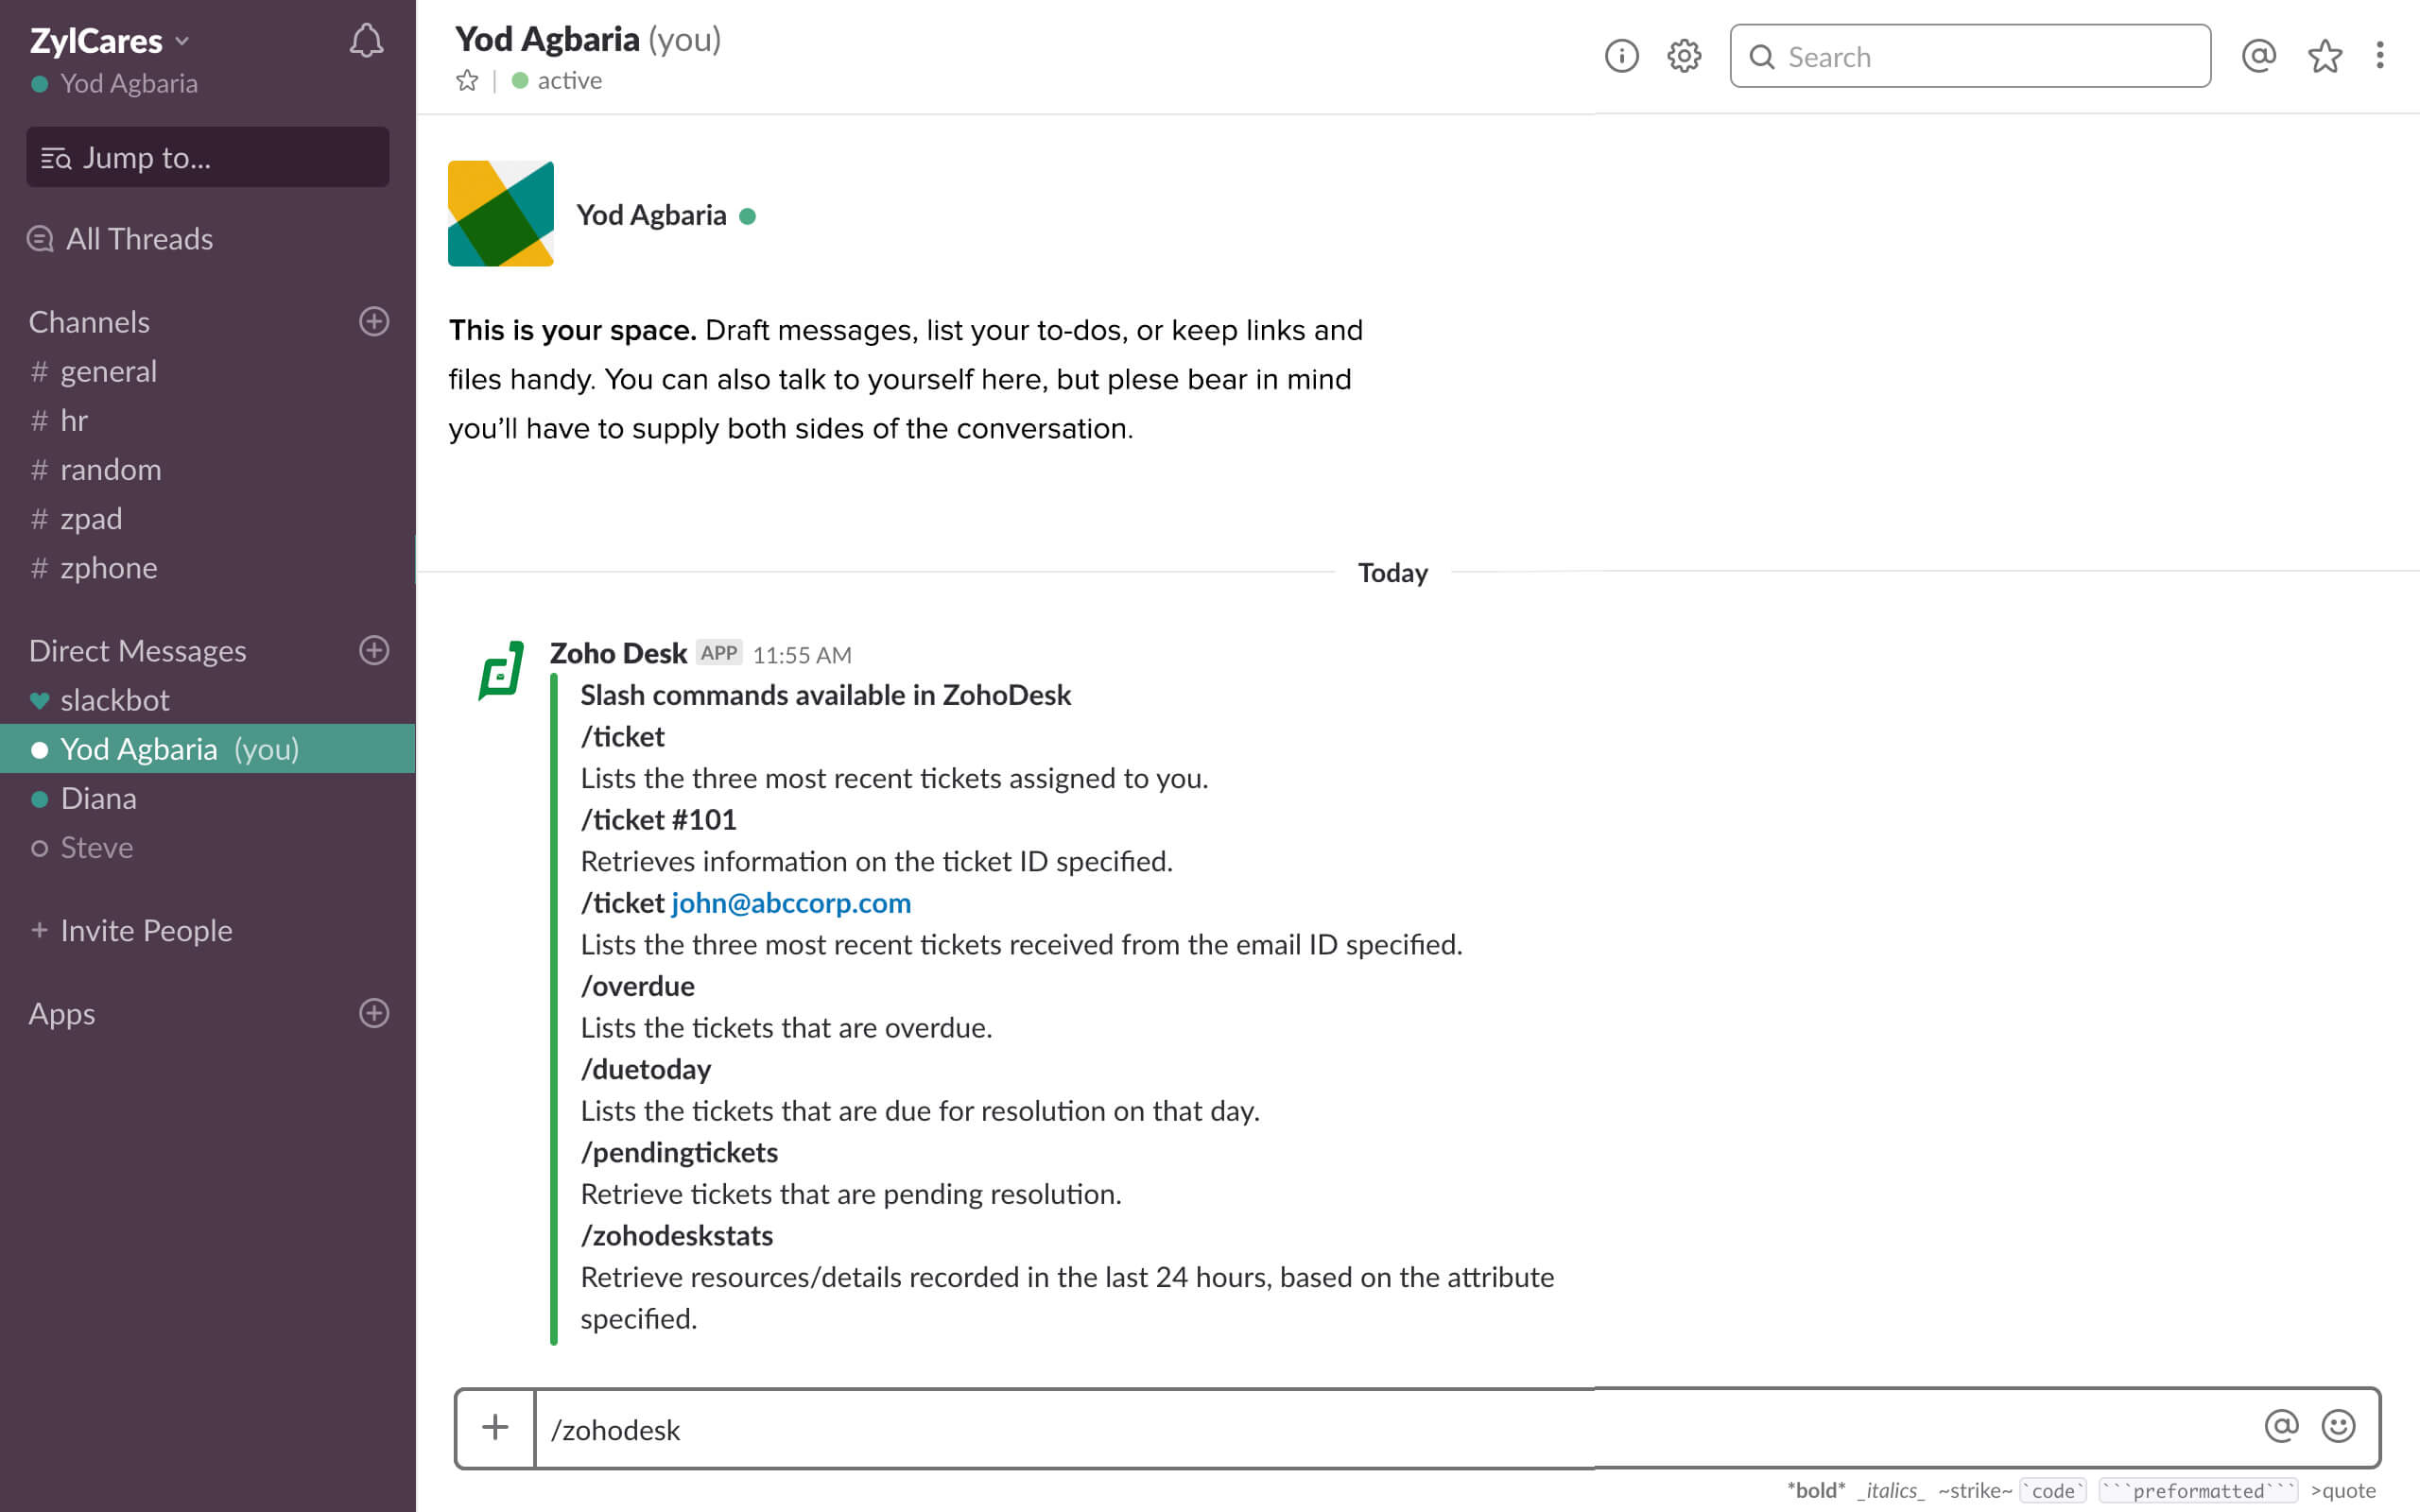
Task: Open All Threads view
Action: [121, 239]
